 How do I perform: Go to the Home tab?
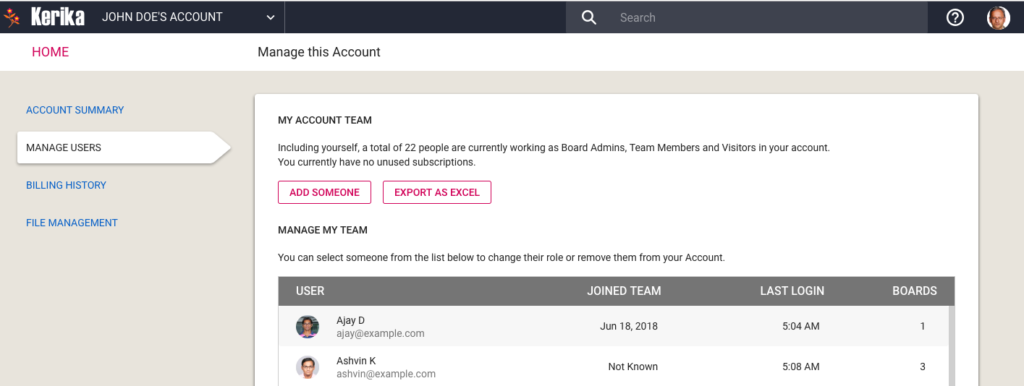click(50, 52)
